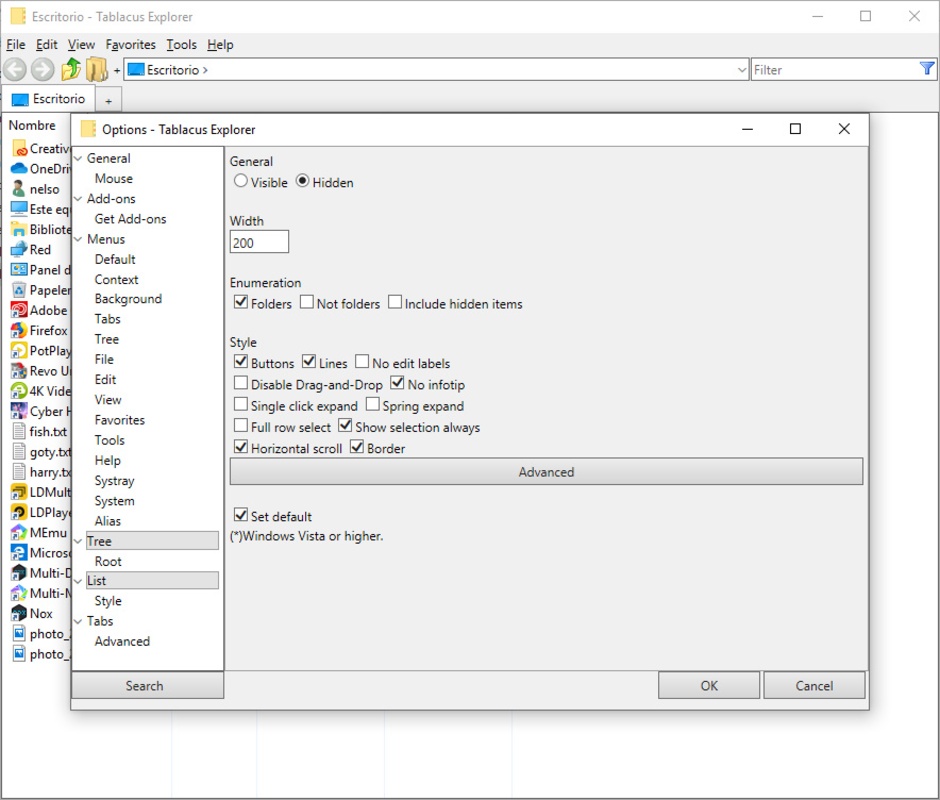Select the Nox icon in file list

point(19,614)
